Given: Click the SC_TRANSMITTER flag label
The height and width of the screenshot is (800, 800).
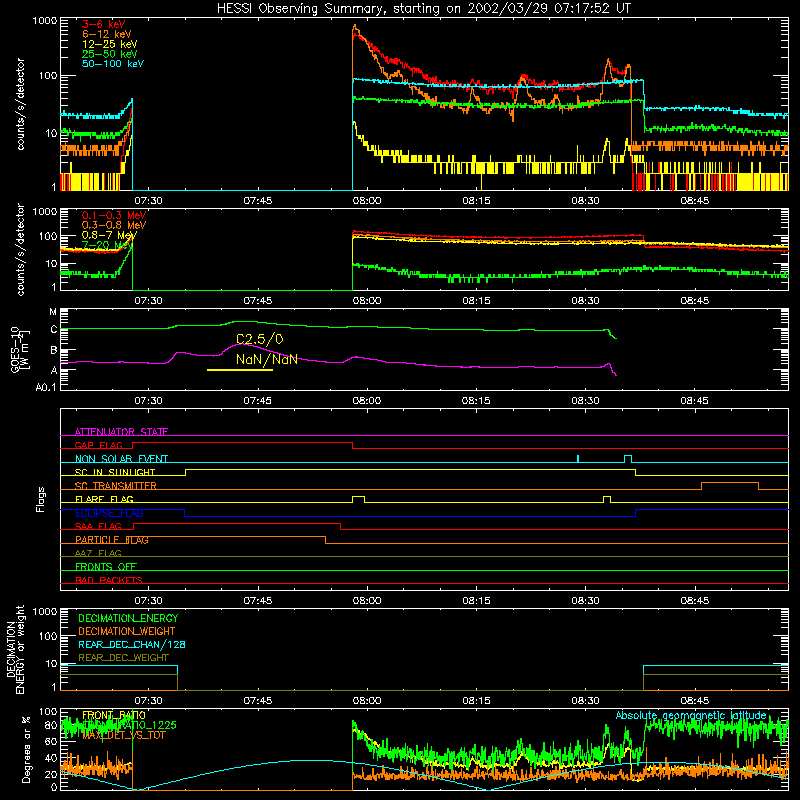Looking at the screenshot, I should pyautogui.click(x=116, y=486).
